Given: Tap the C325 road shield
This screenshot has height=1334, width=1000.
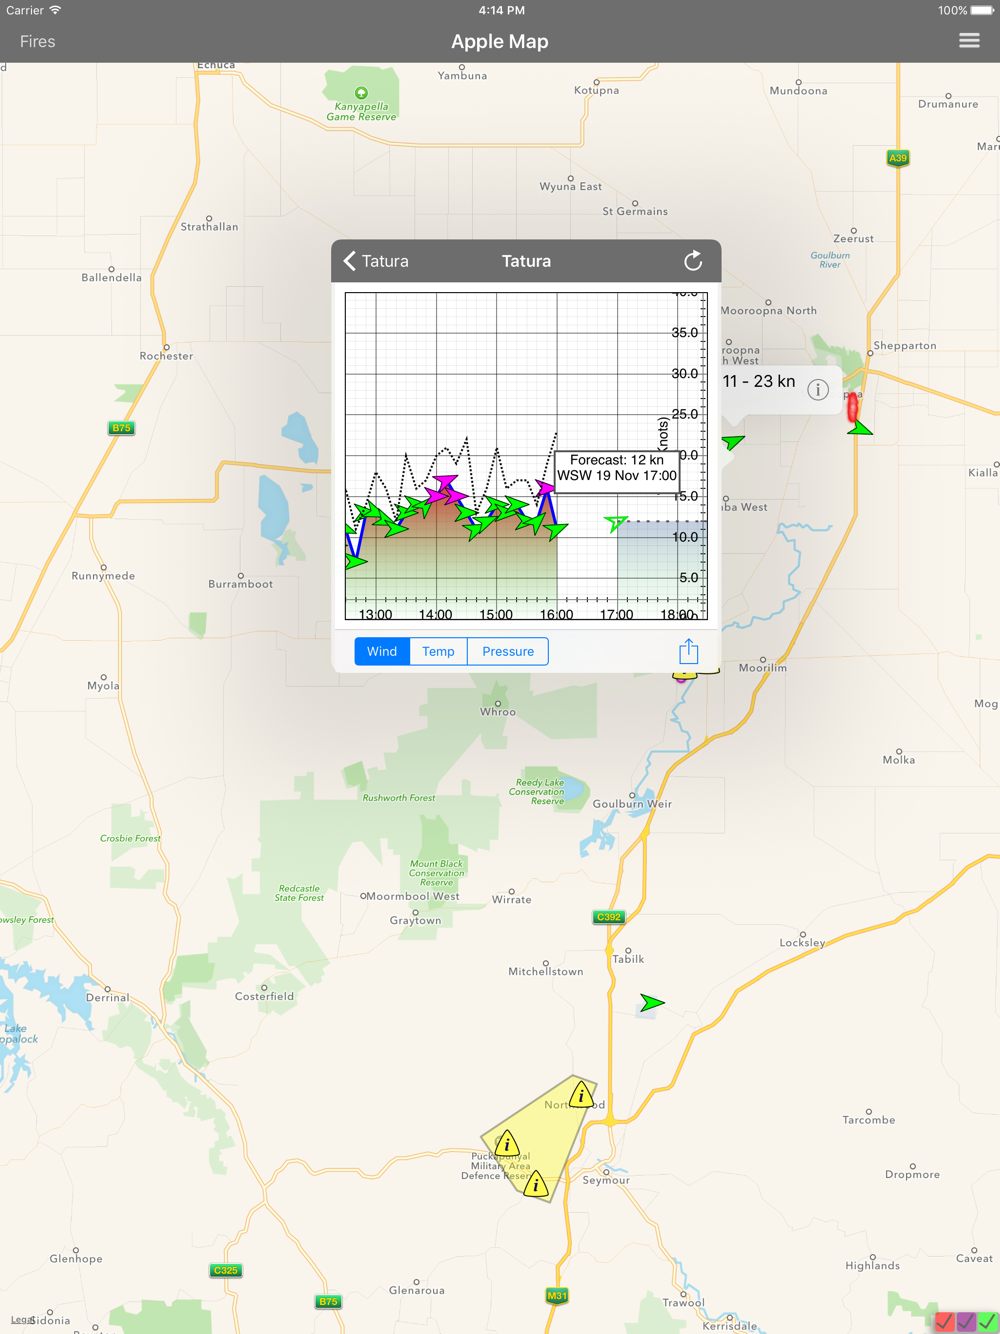Looking at the screenshot, I should [x=226, y=1271].
